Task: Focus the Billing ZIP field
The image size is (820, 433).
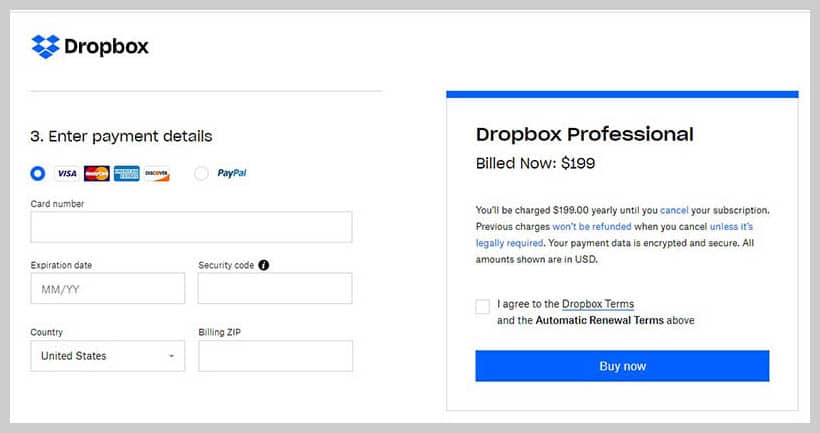Action: pos(276,356)
